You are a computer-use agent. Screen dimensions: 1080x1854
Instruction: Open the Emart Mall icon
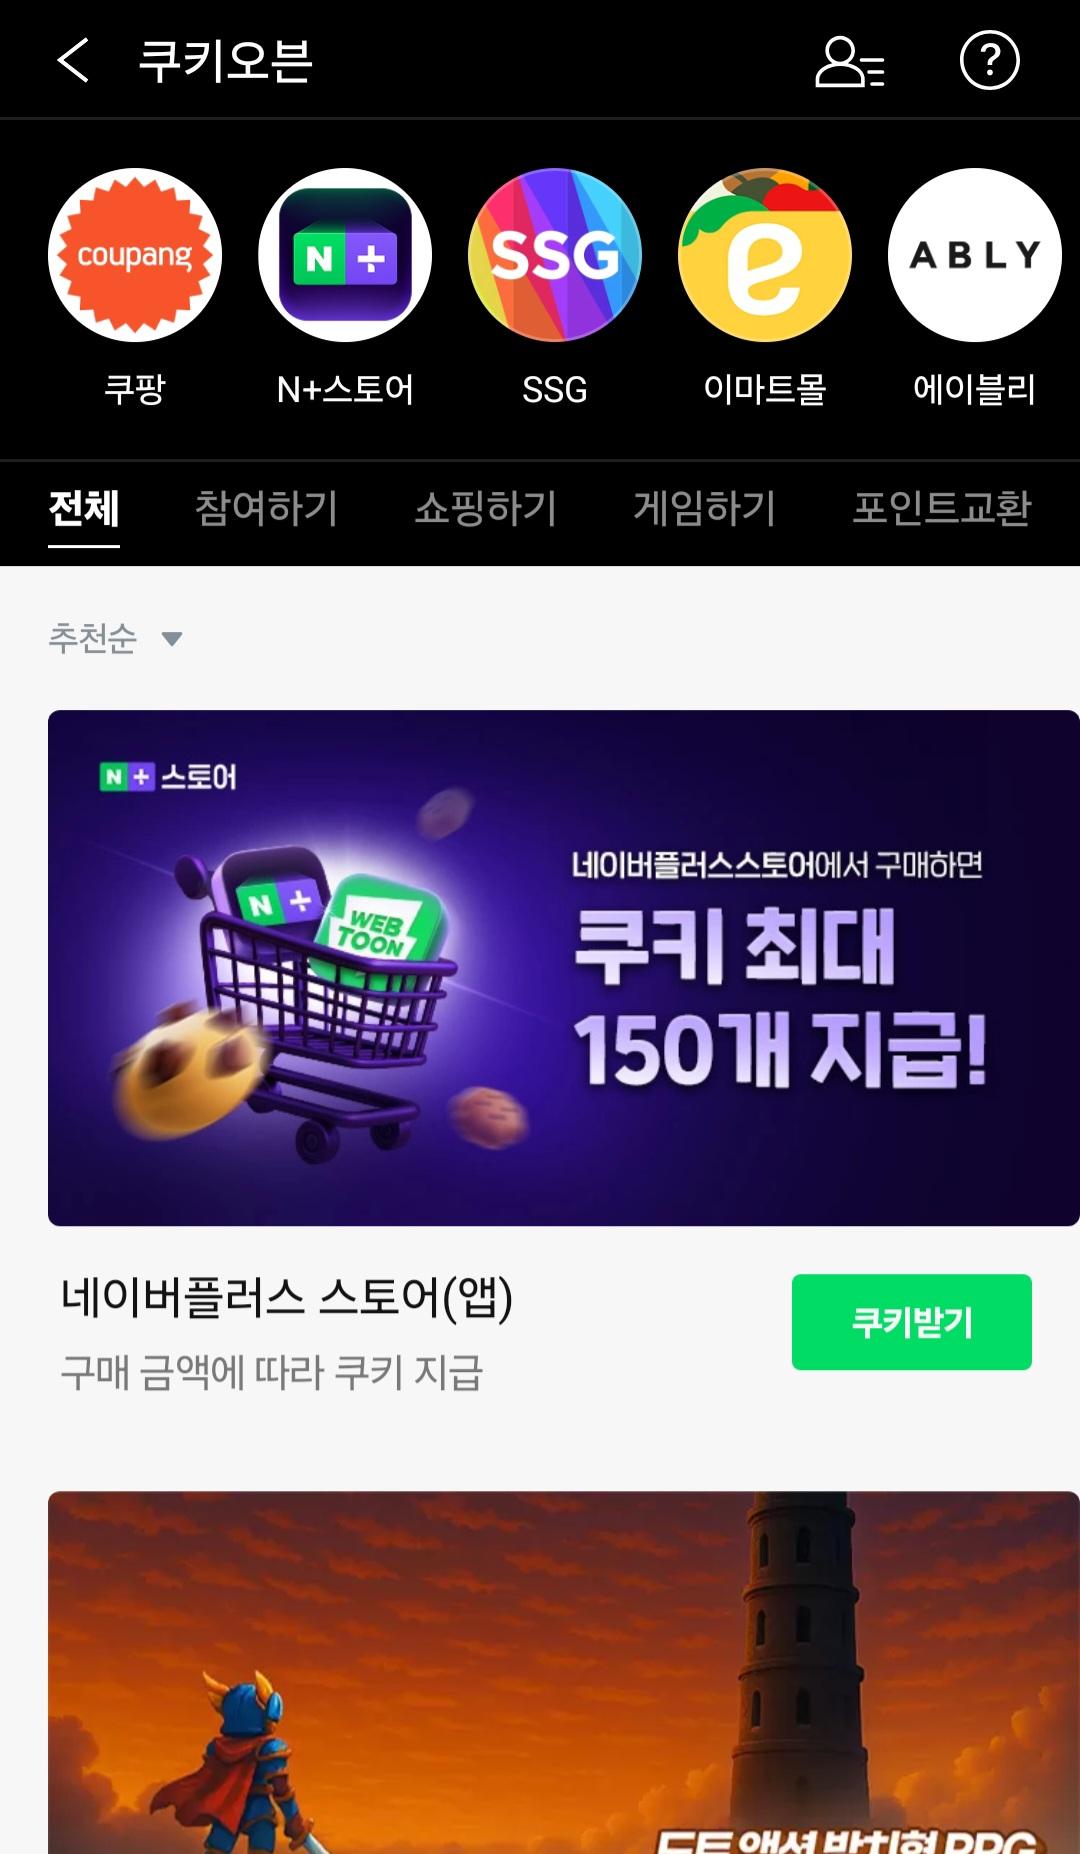pos(765,255)
